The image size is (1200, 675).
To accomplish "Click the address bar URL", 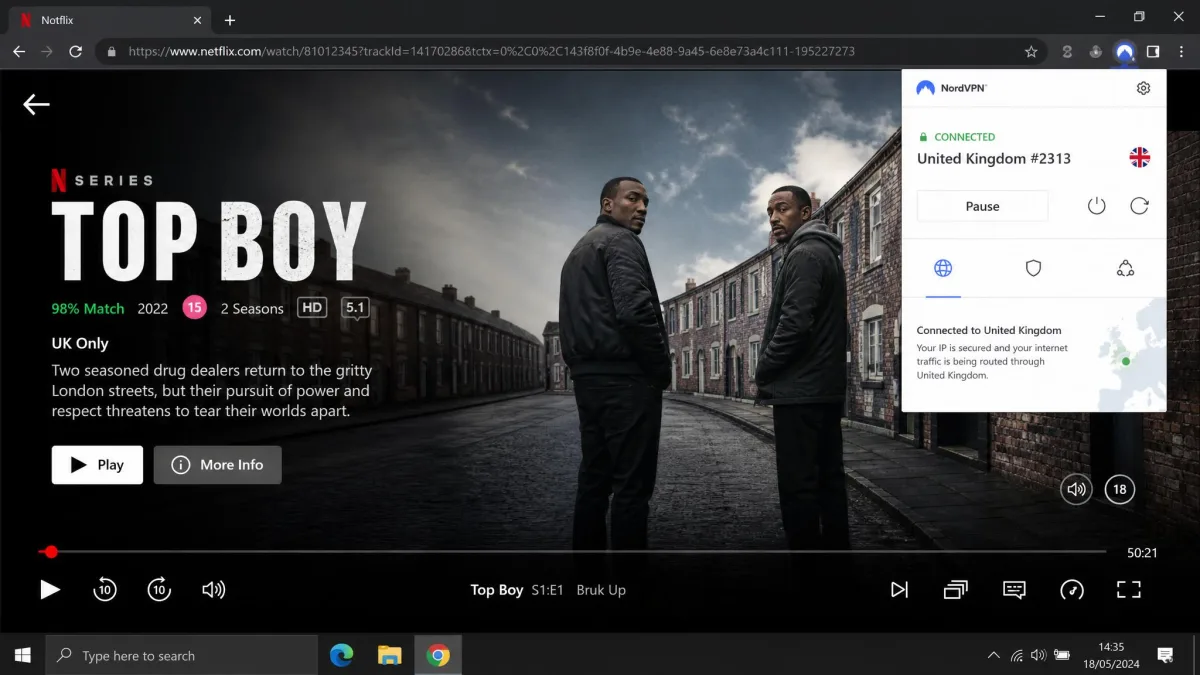I will [491, 51].
